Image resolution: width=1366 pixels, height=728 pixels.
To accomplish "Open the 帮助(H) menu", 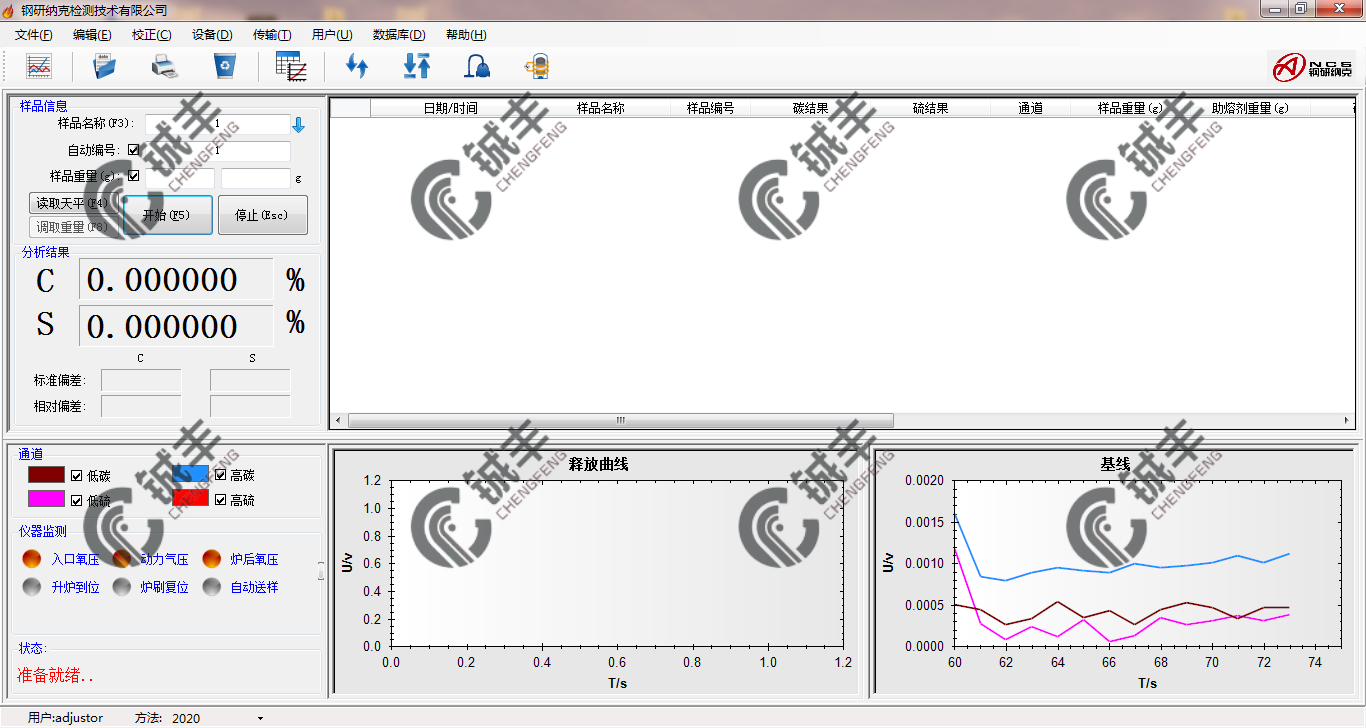I will [466, 34].
